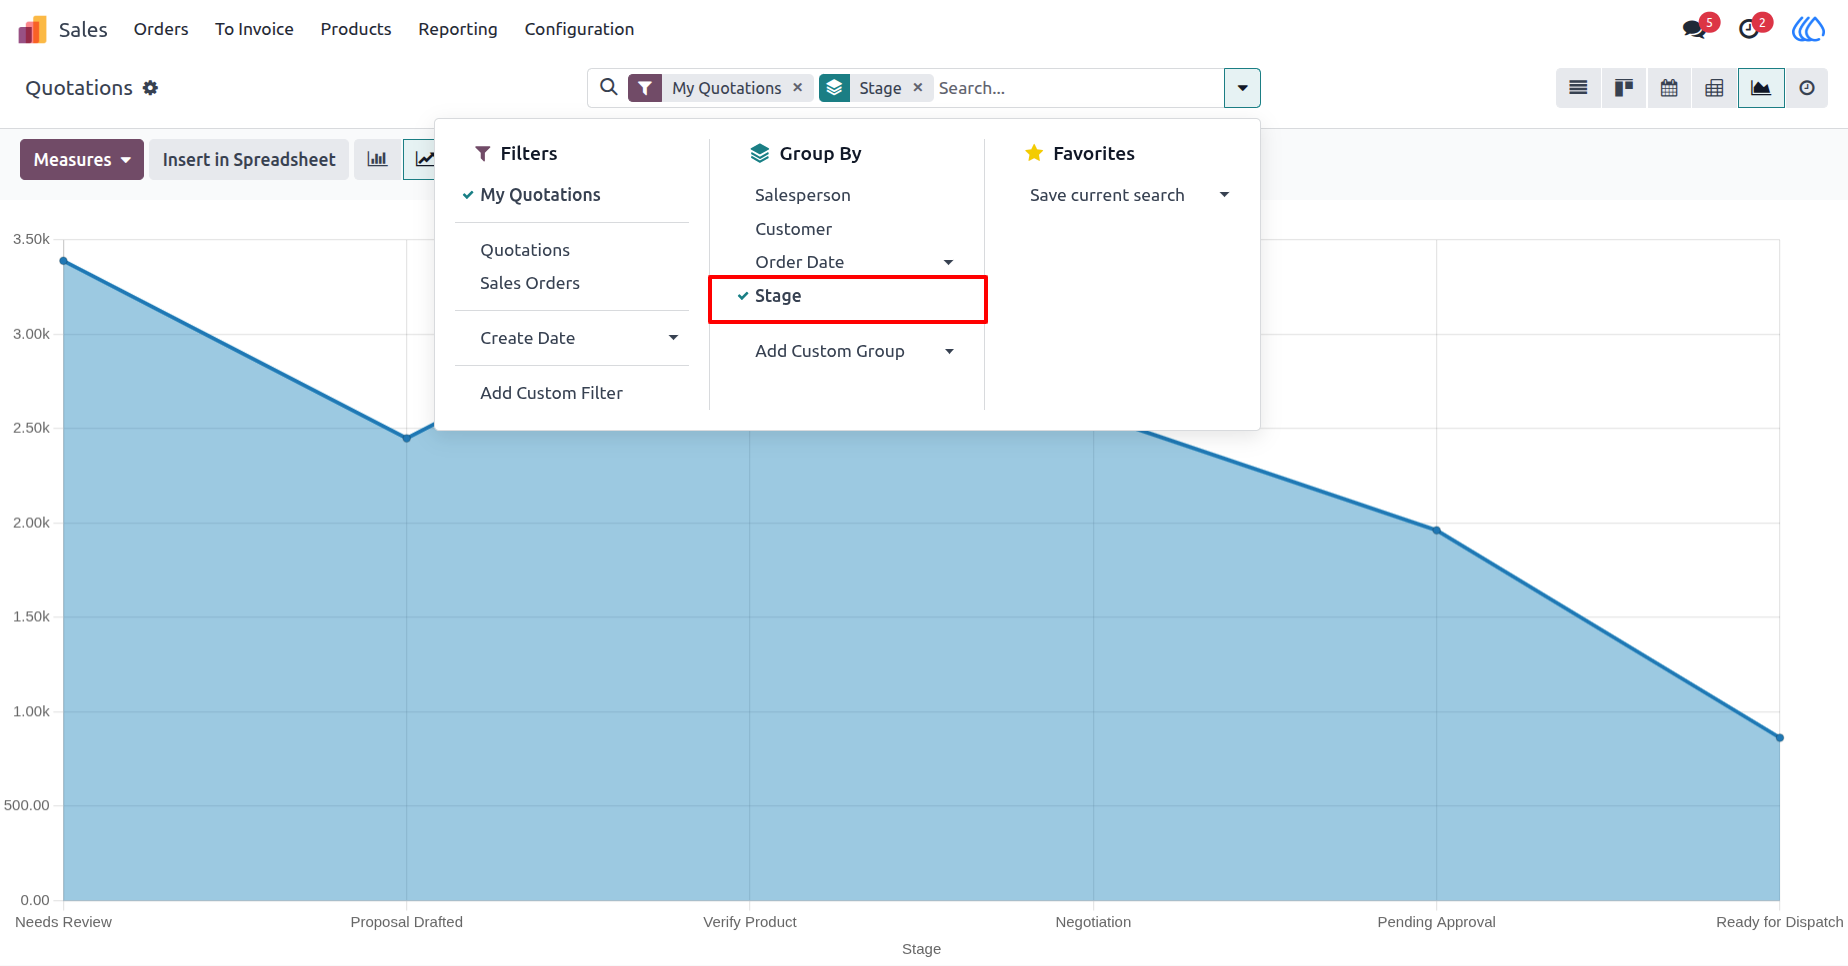Open Quotations settings gear

coord(150,88)
